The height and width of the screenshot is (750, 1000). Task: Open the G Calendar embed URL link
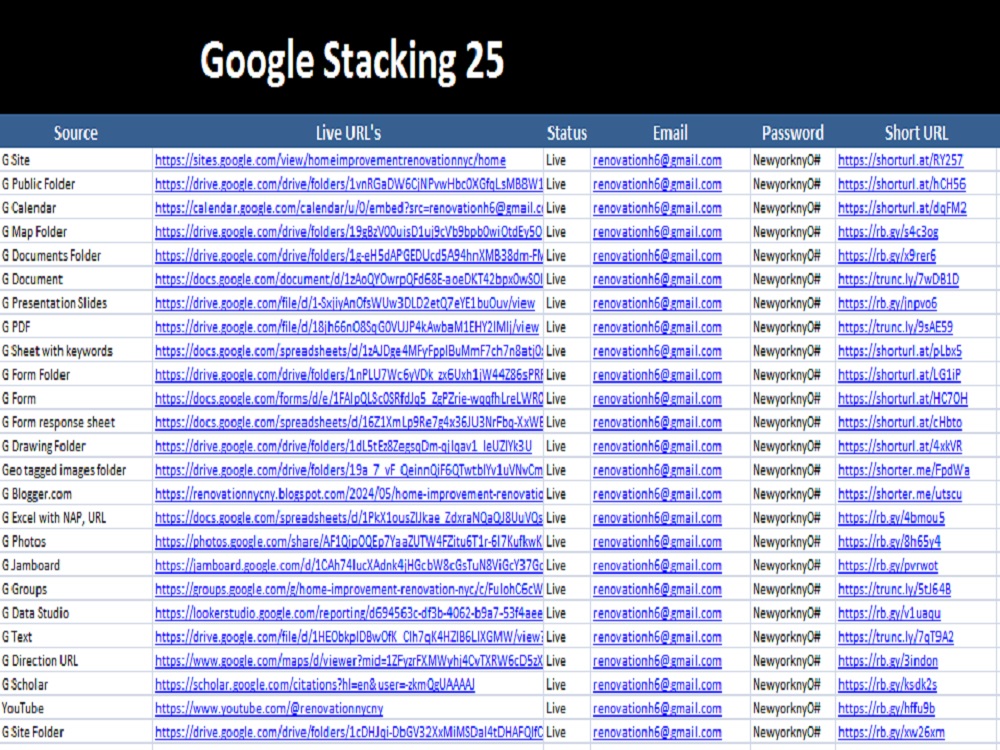(x=349, y=208)
